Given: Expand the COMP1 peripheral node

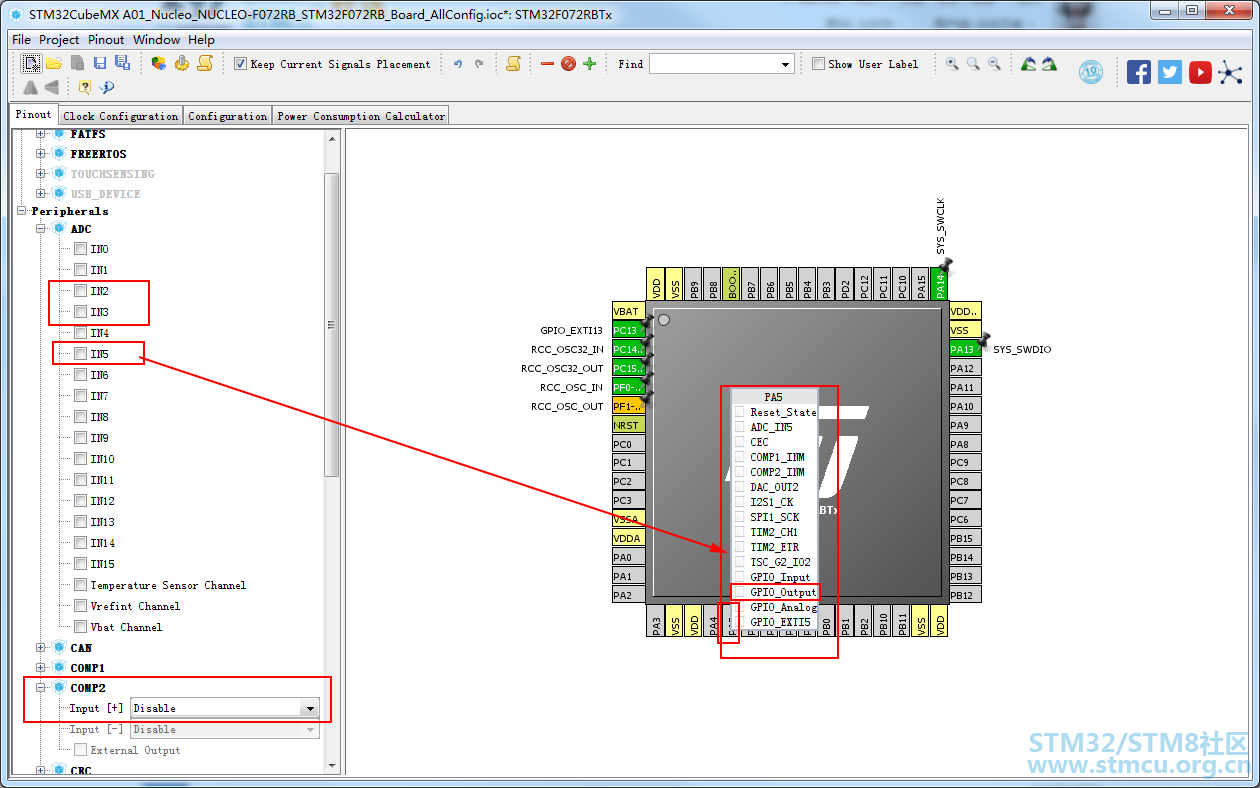Looking at the screenshot, I should pyautogui.click(x=41, y=668).
